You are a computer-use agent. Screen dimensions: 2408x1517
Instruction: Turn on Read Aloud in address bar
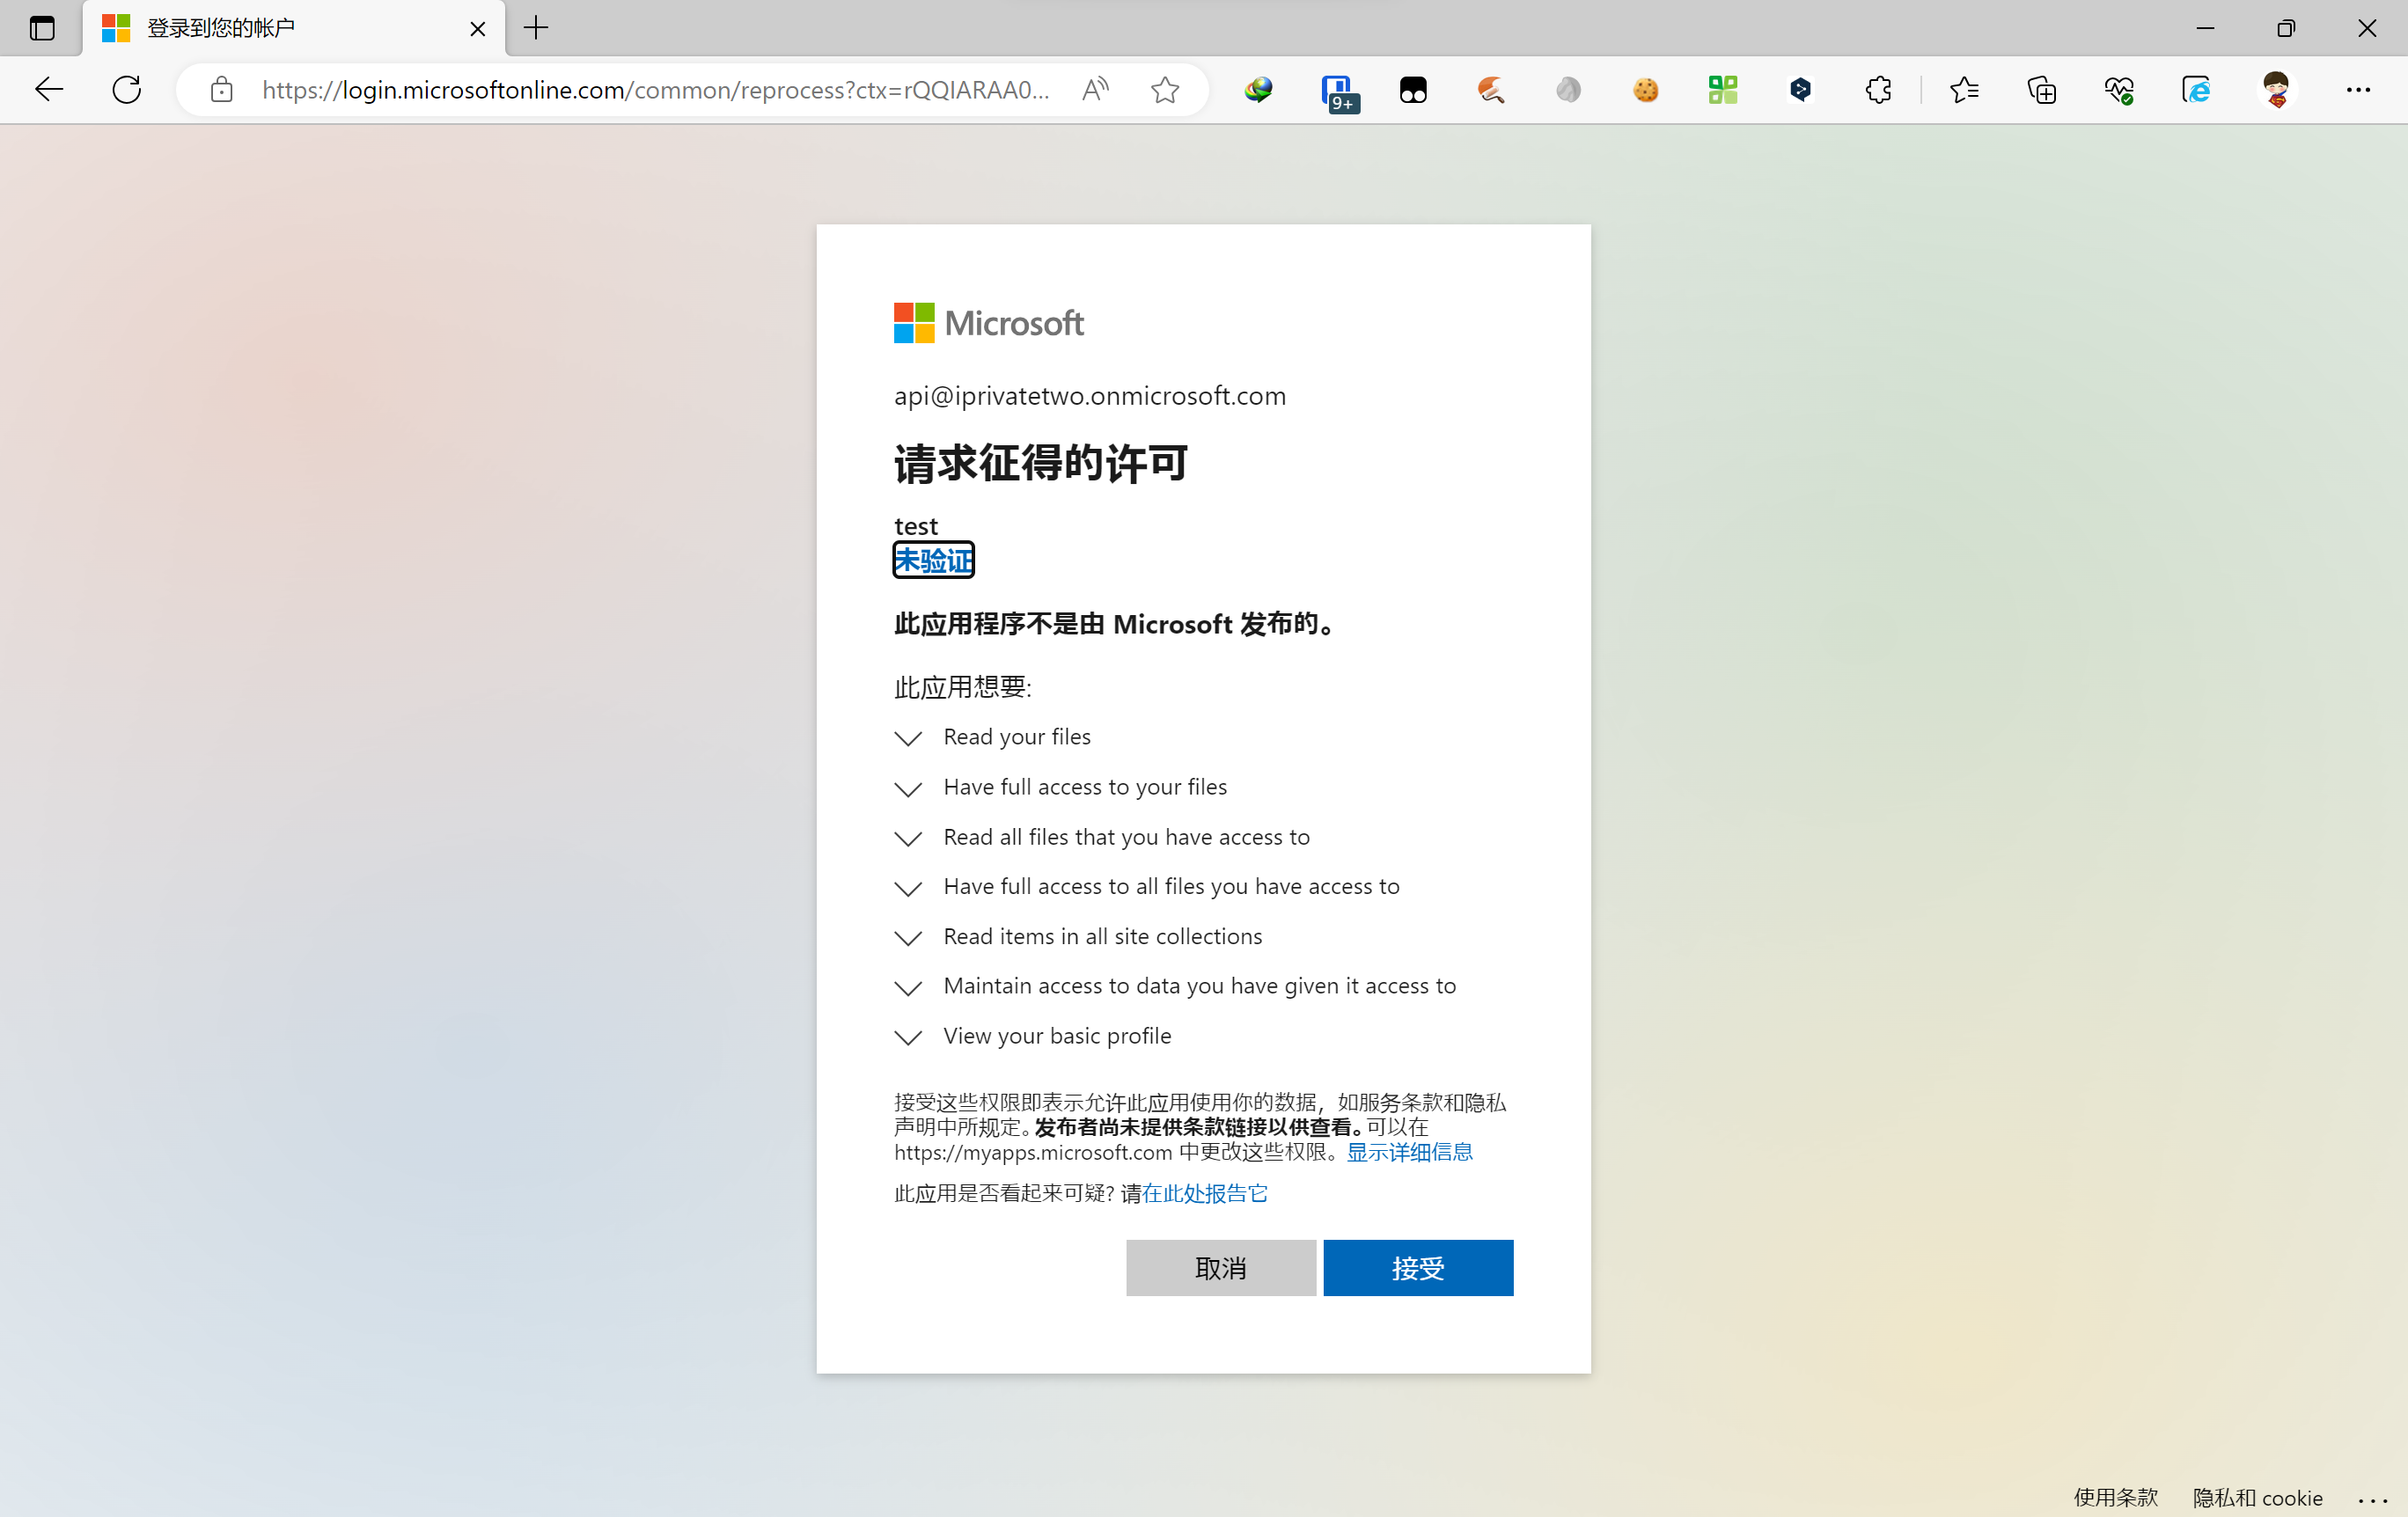[x=1096, y=90]
